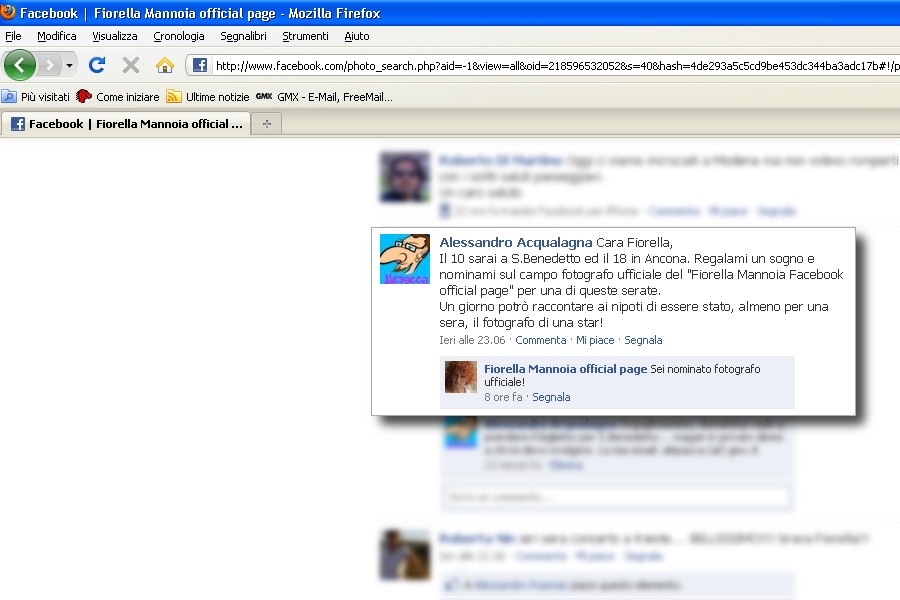Open the Strumenti menu
The image size is (900, 600).
pos(305,36)
